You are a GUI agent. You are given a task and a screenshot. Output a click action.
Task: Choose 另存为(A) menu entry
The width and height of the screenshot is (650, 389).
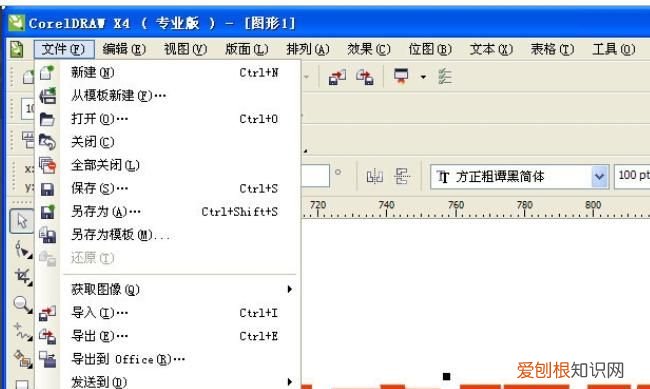[167, 212]
